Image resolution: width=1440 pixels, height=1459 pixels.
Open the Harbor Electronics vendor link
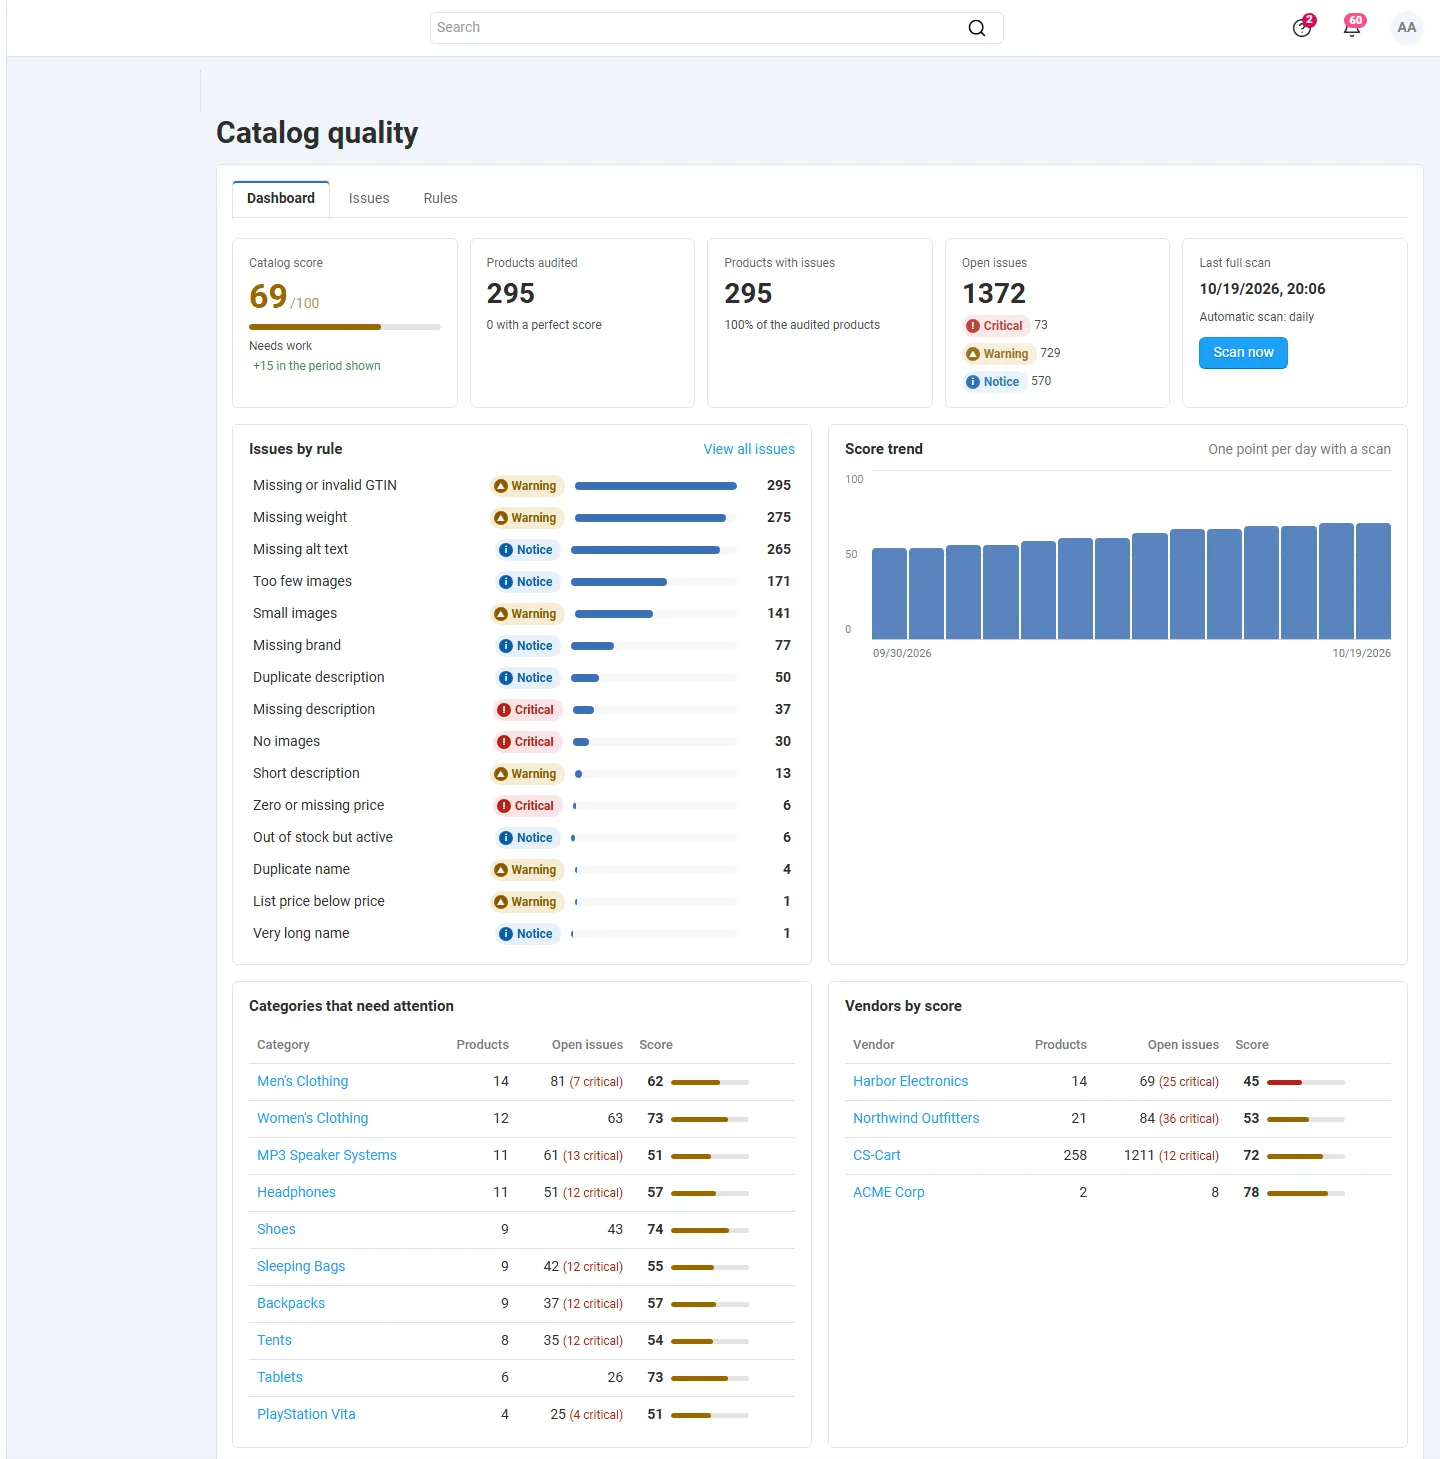(910, 1082)
